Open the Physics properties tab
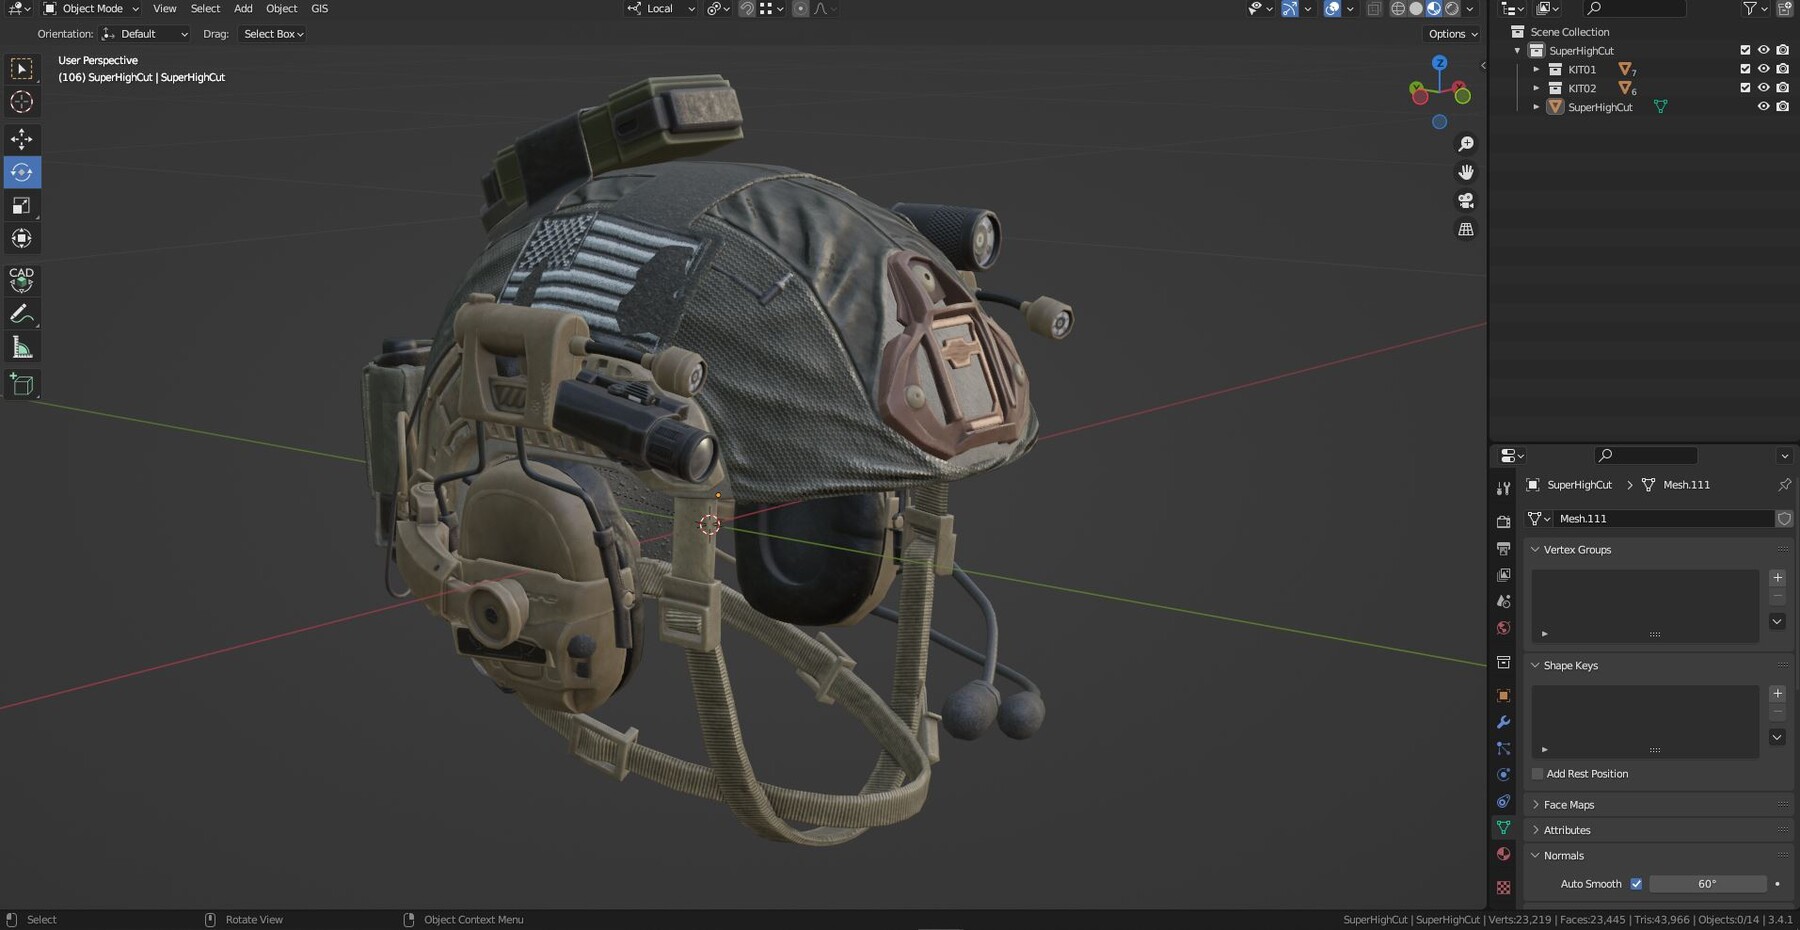Image resolution: width=1800 pixels, height=930 pixels. pos(1503,775)
